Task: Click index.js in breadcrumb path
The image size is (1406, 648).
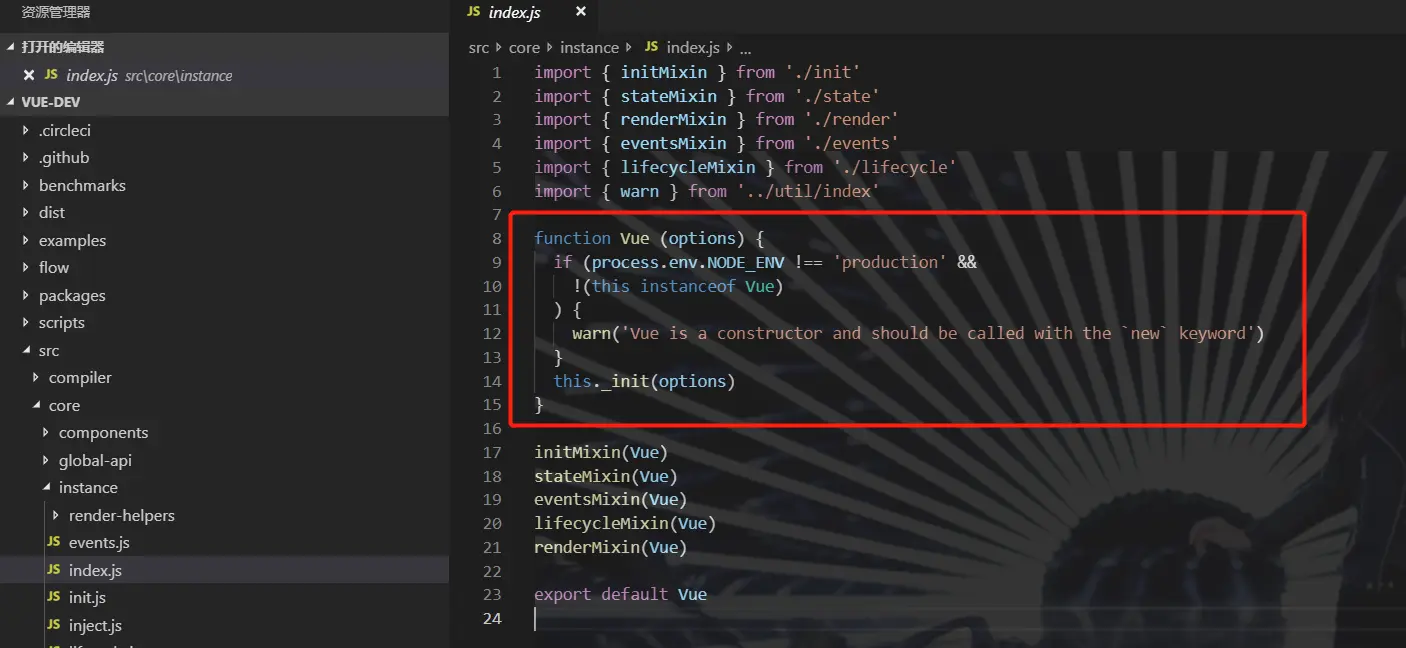Action: (x=692, y=48)
